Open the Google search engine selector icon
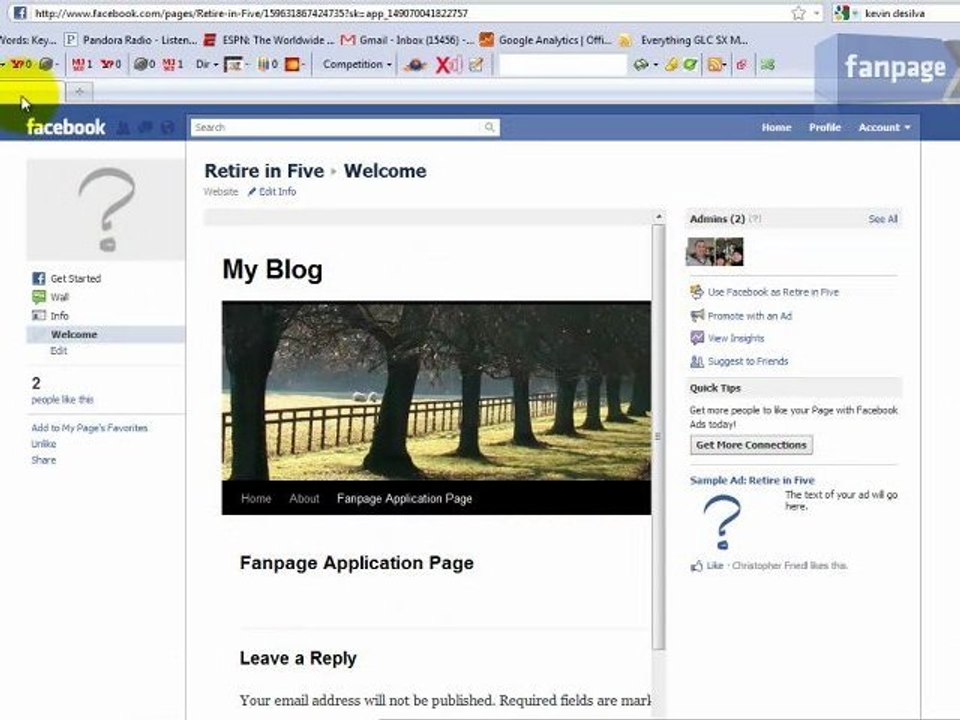The image size is (960, 720). (x=843, y=13)
